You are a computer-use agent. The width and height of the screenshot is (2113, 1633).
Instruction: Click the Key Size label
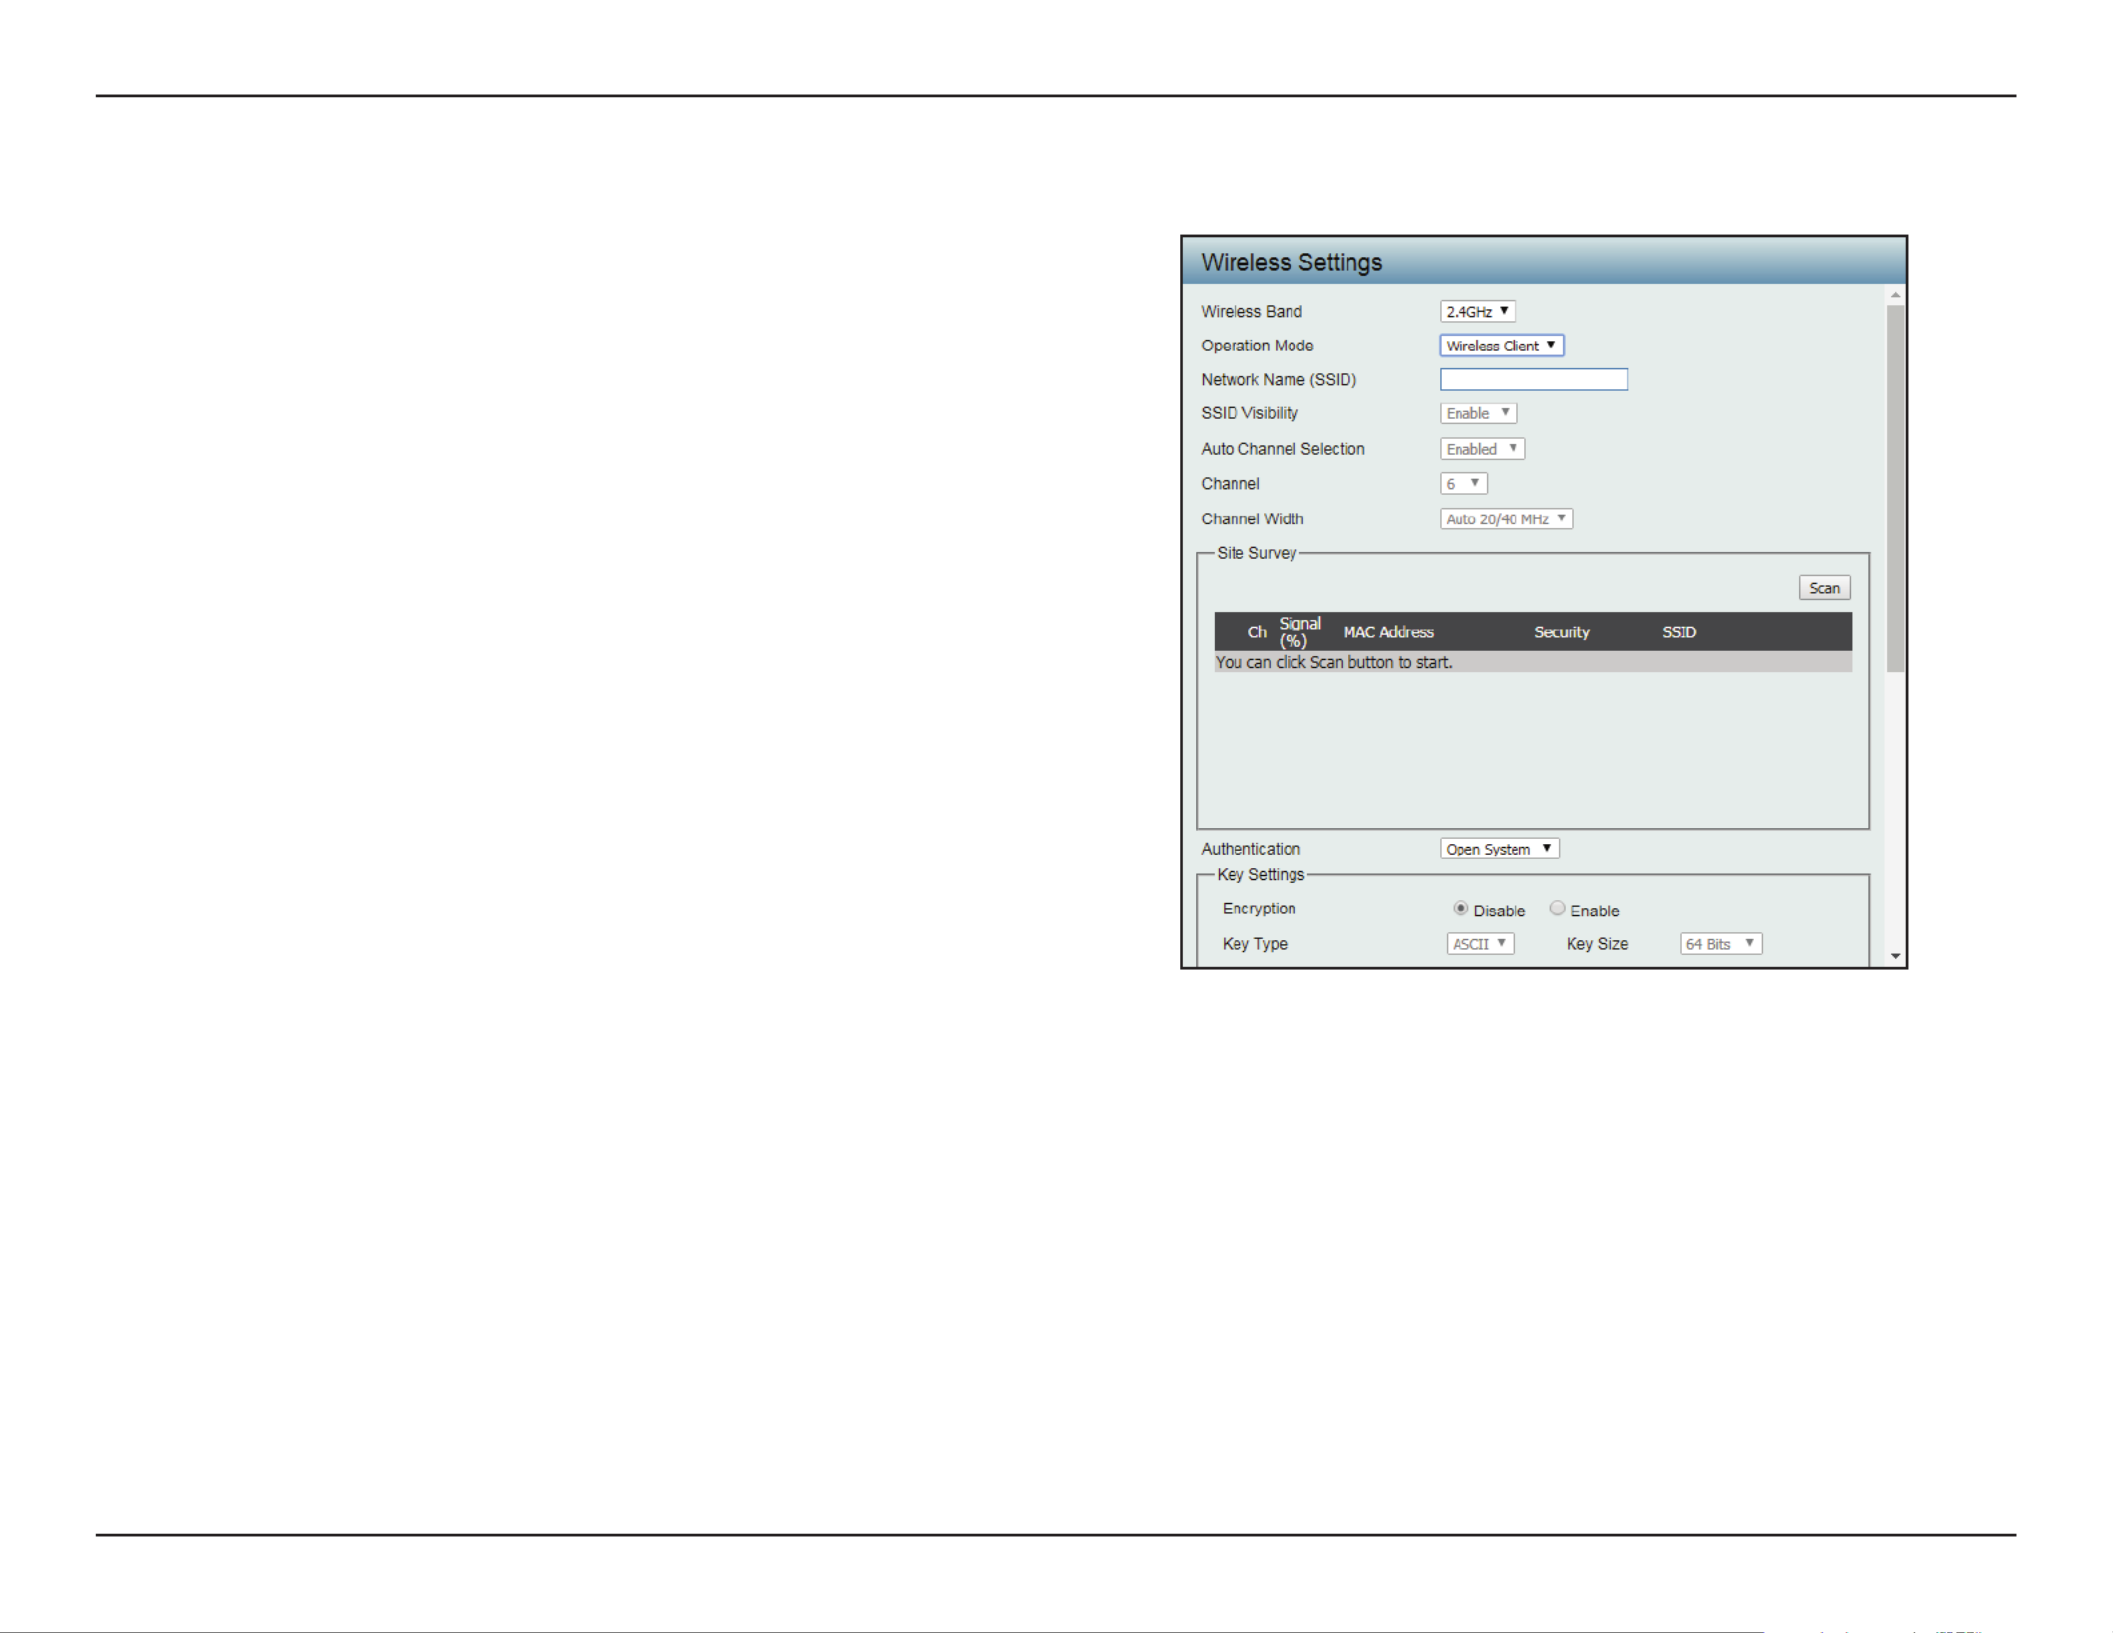(1597, 944)
